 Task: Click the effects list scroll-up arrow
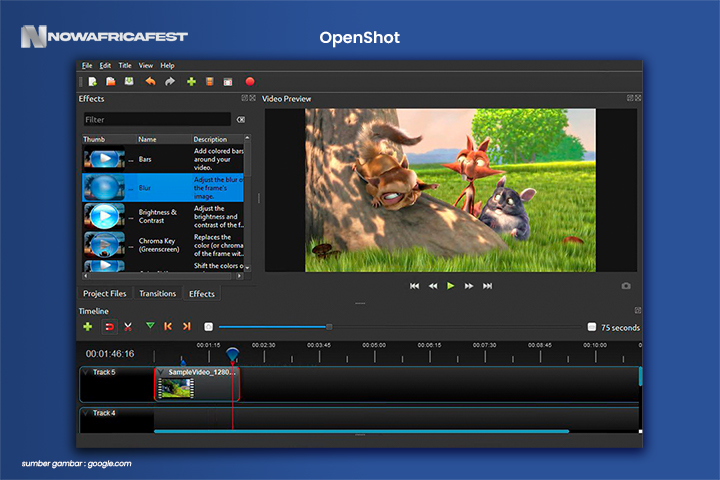point(248,137)
